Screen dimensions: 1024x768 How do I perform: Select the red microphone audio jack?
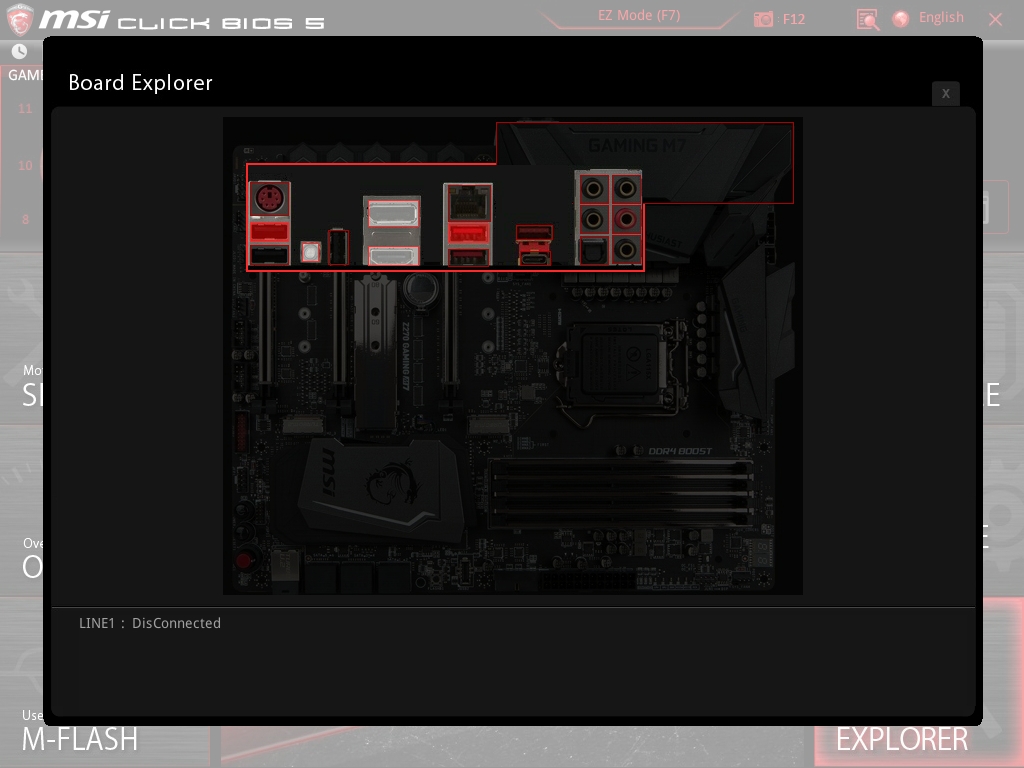[x=626, y=220]
